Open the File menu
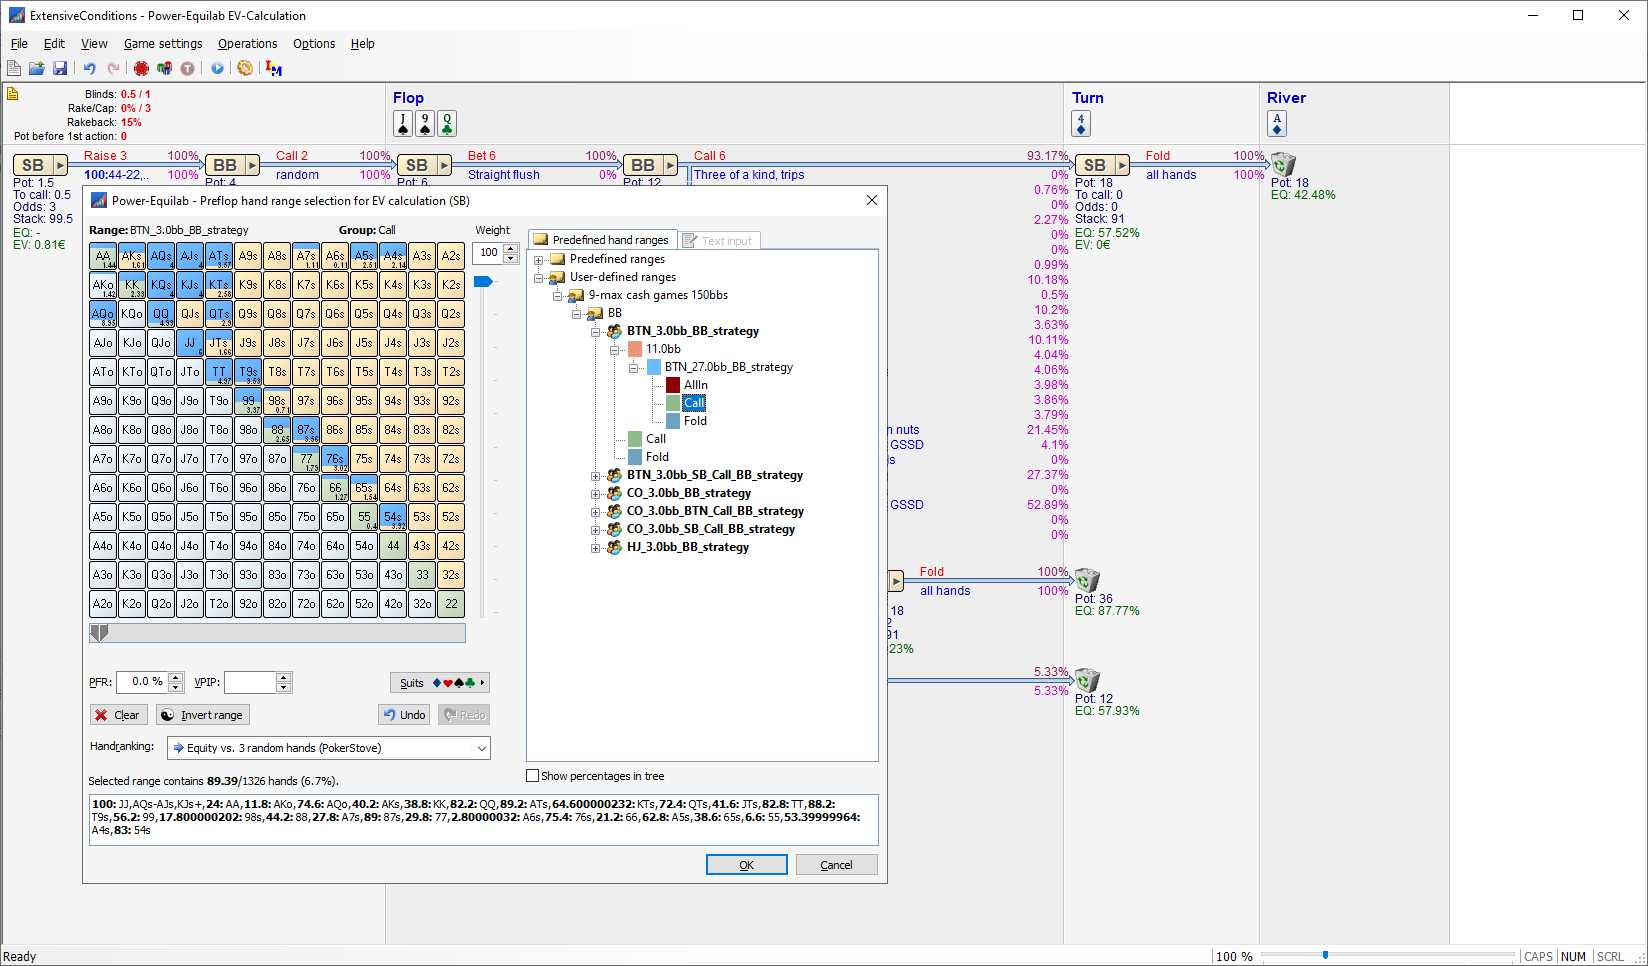Screen dimensions: 1648x966 [x=19, y=44]
